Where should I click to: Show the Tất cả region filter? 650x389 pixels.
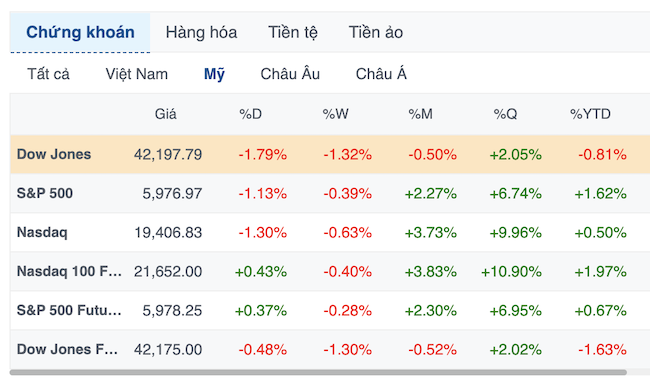tap(49, 74)
